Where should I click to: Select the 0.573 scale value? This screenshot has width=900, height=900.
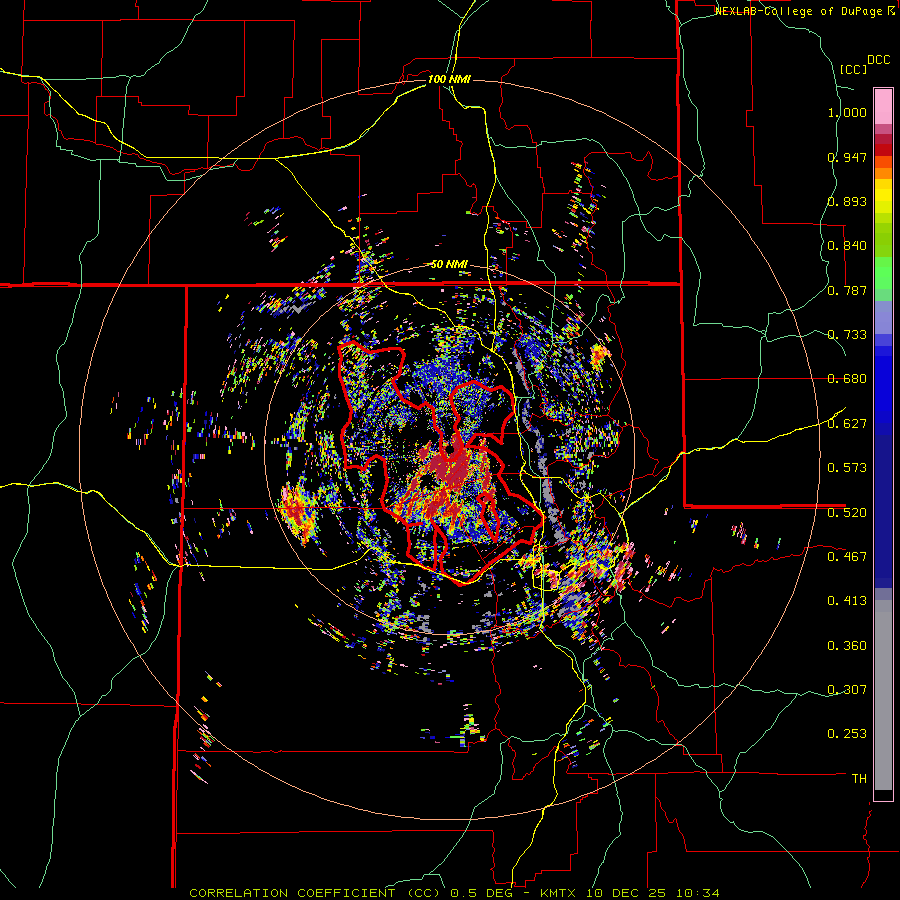pos(847,468)
